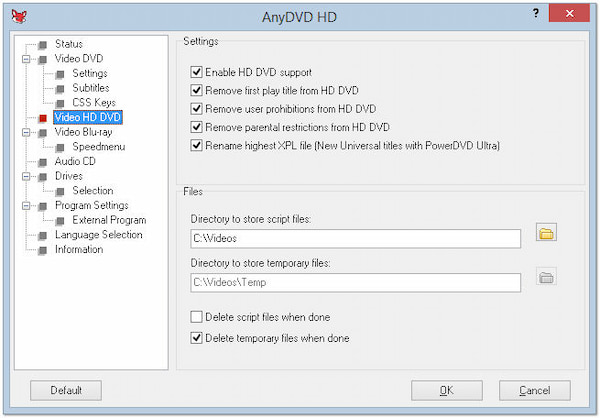The width and height of the screenshot is (600, 418).
Task: Open Program Settings tree item
Action: 92,206
